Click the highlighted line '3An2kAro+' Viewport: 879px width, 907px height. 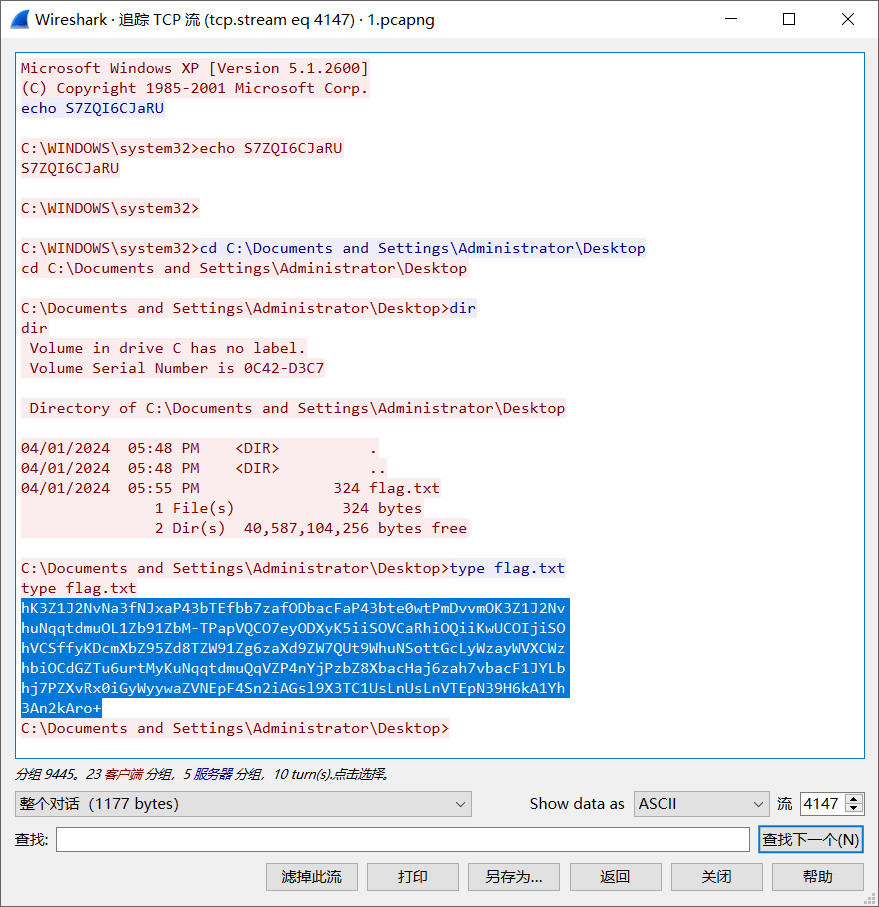click(61, 708)
